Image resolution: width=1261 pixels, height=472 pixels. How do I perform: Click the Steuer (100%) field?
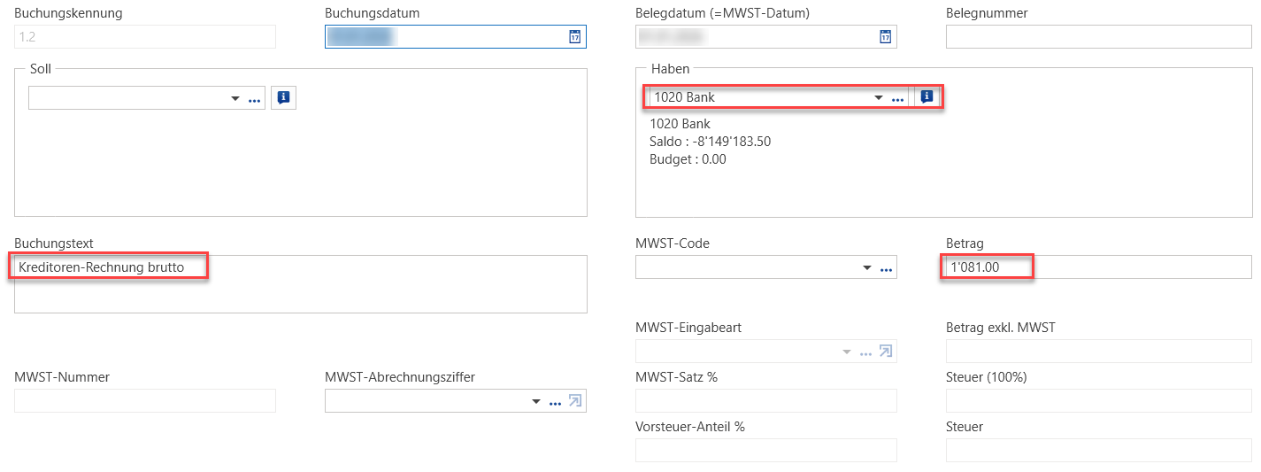click(x=1099, y=401)
